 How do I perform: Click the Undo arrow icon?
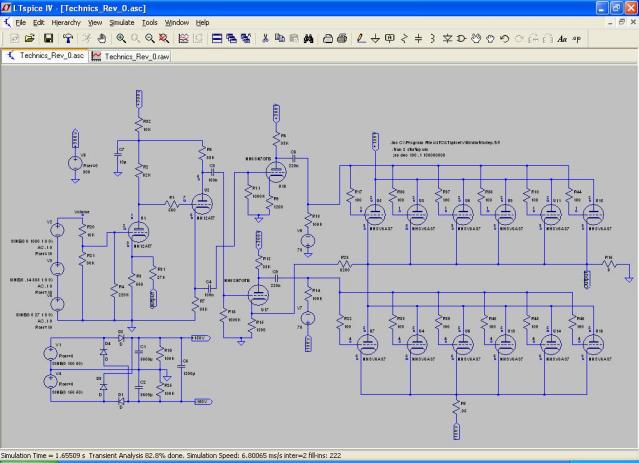pos(505,39)
